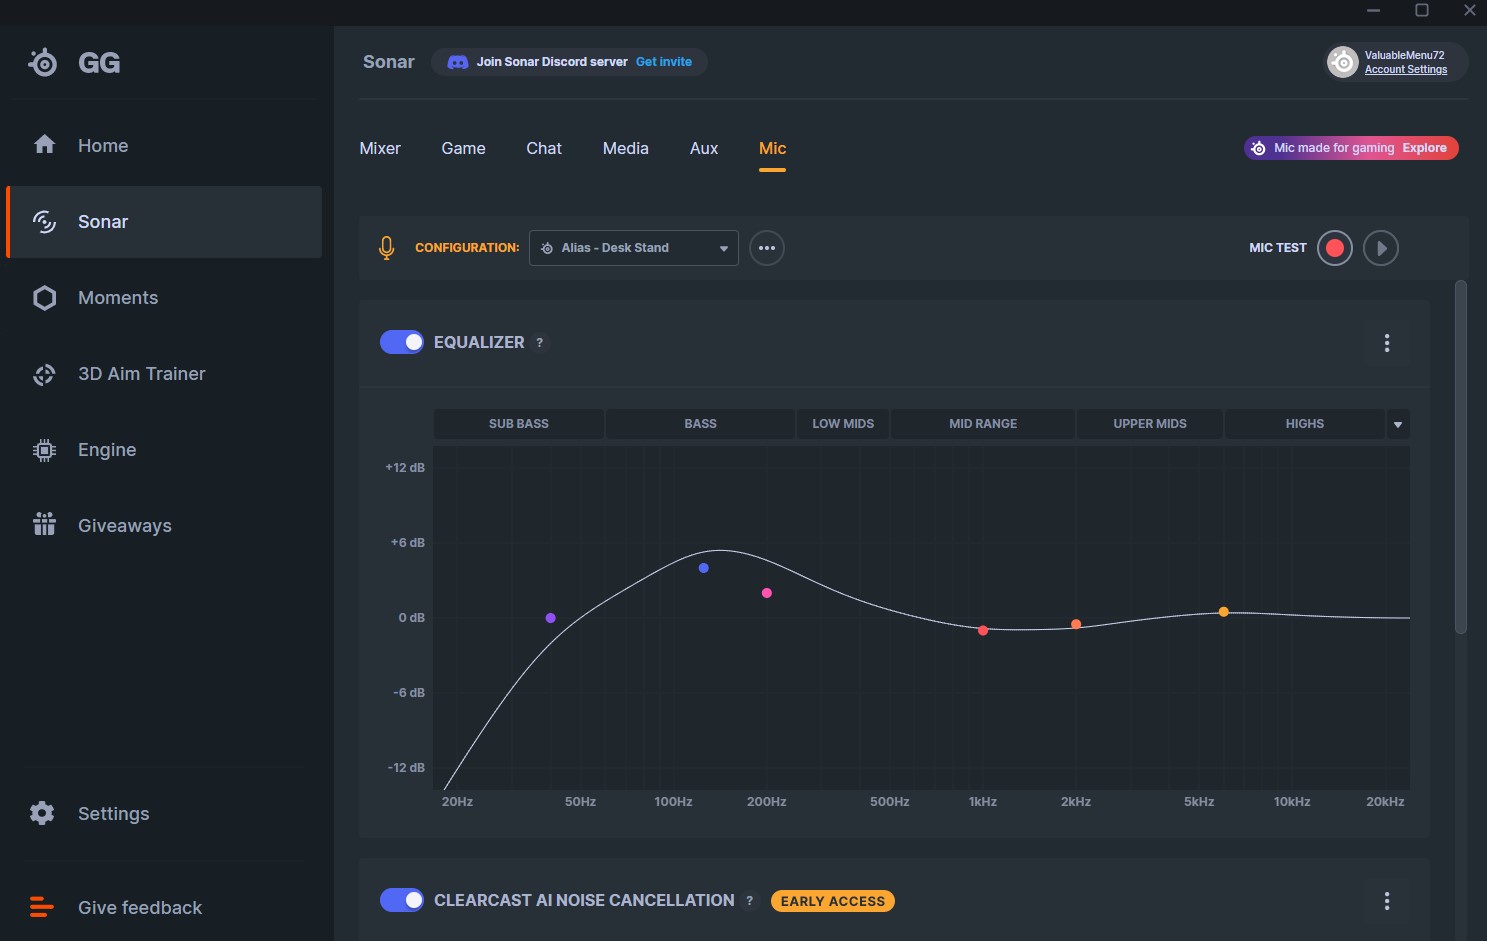Go to the Engine page

(106, 450)
